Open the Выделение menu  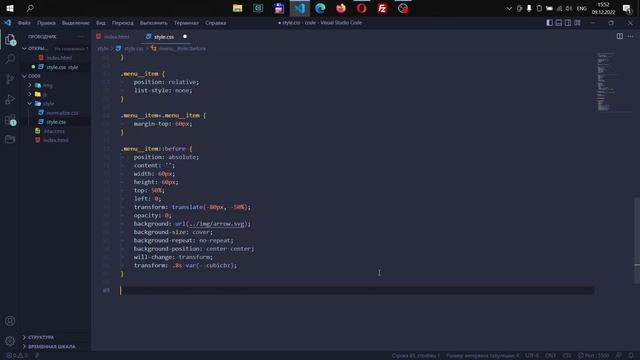point(76,23)
